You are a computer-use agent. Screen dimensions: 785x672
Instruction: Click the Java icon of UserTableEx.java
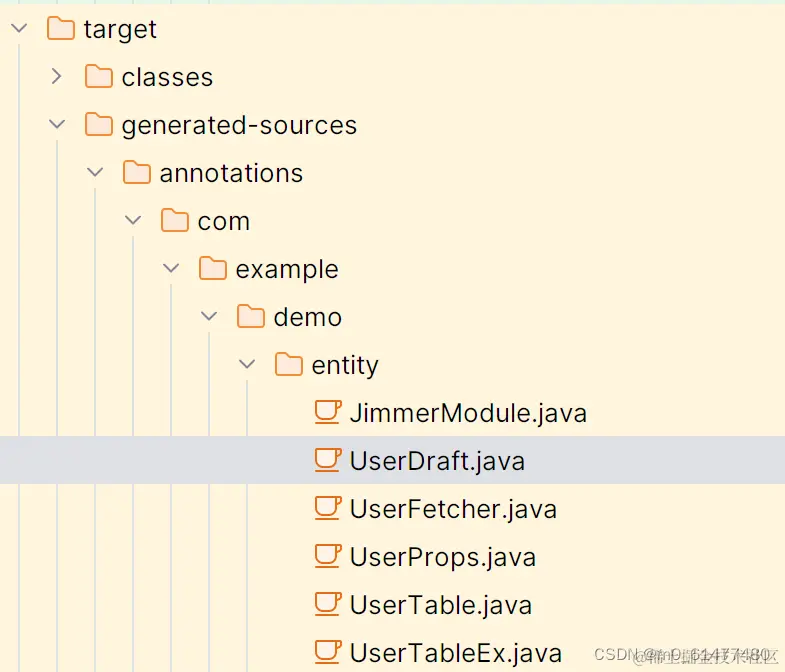[328, 652]
